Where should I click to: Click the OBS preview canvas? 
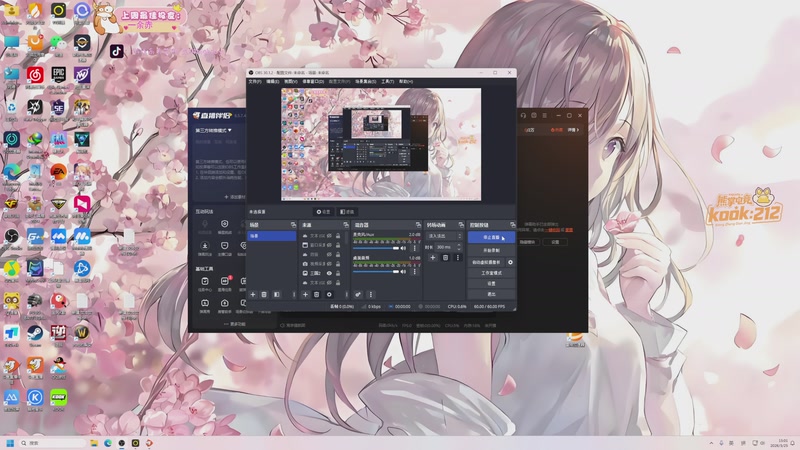coord(381,144)
